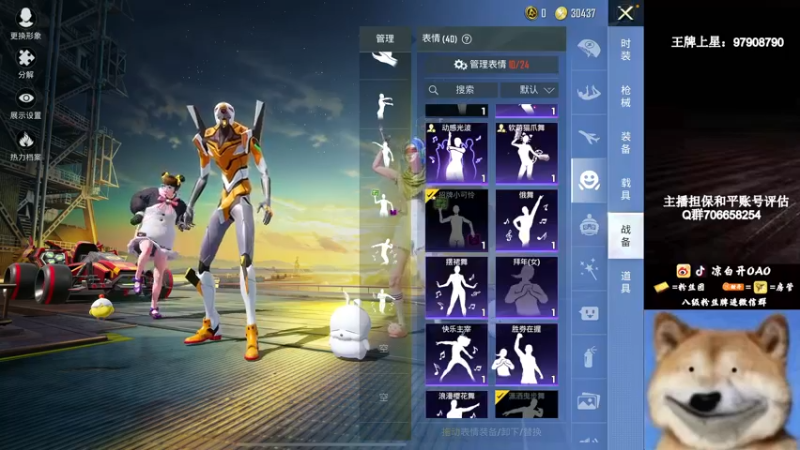Select the checked emote card beside 浪漫樱花舞
800x450 pixels.
[527, 404]
